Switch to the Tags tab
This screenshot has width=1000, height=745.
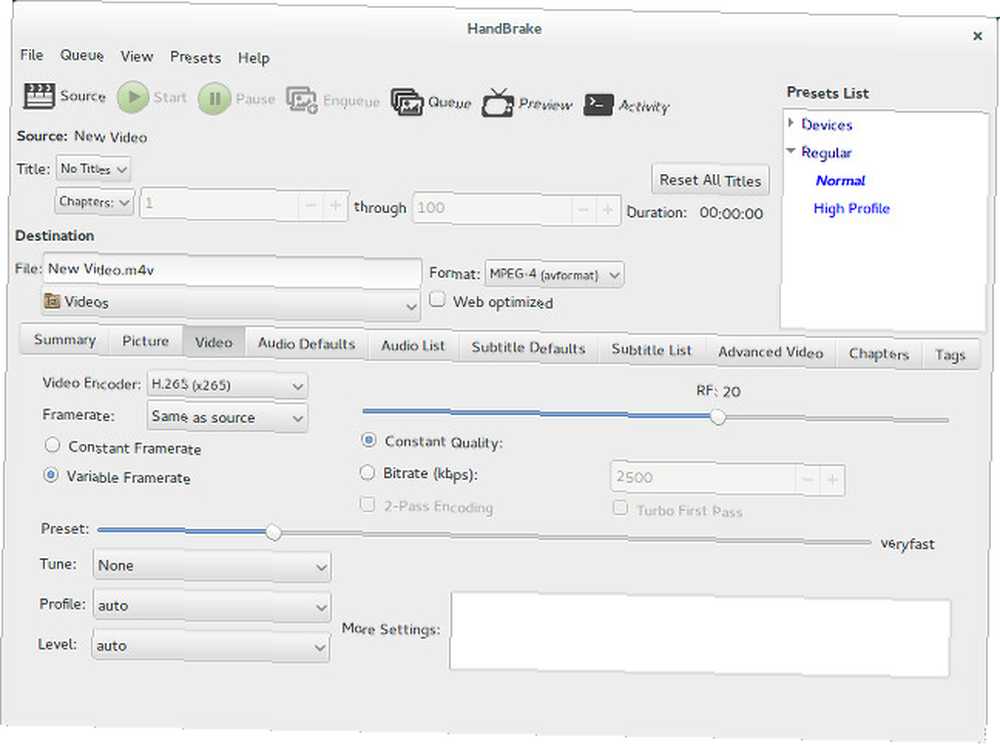pyautogui.click(x=950, y=355)
